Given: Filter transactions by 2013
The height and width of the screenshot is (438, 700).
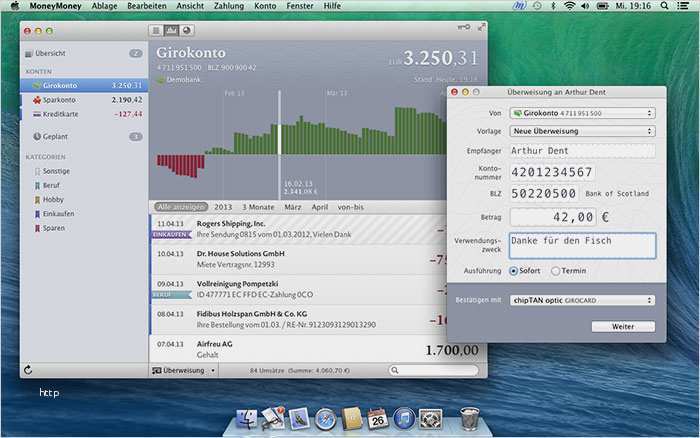Looking at the screenshot, I should [223, 207].
